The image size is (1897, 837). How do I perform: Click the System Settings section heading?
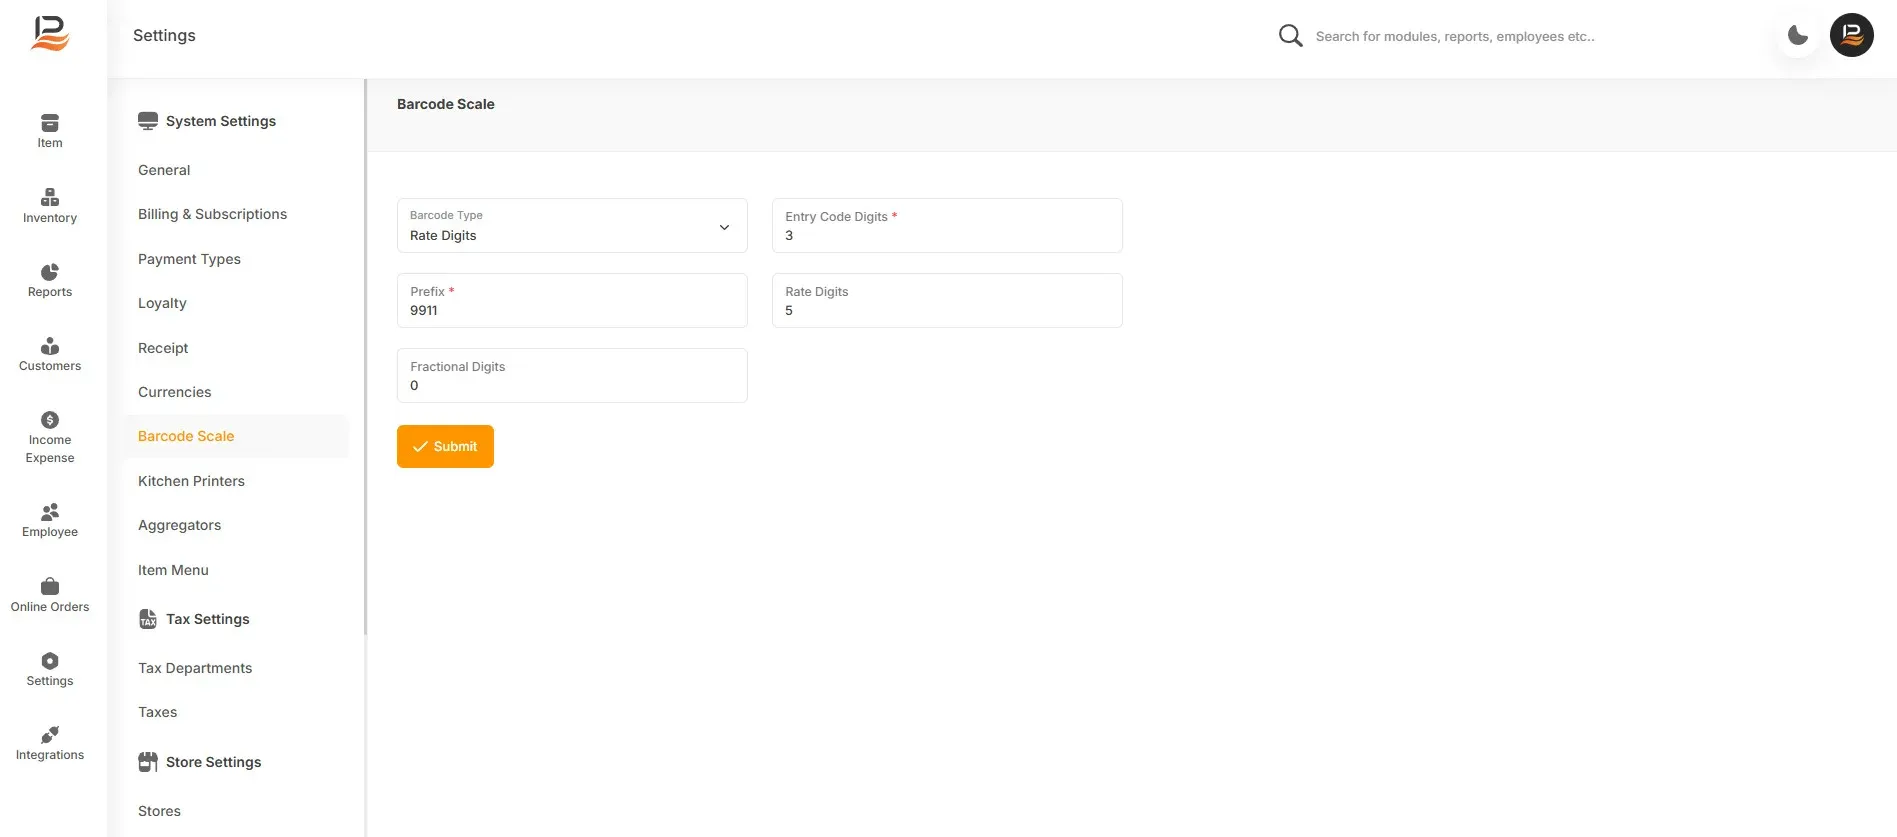(221, 121)
